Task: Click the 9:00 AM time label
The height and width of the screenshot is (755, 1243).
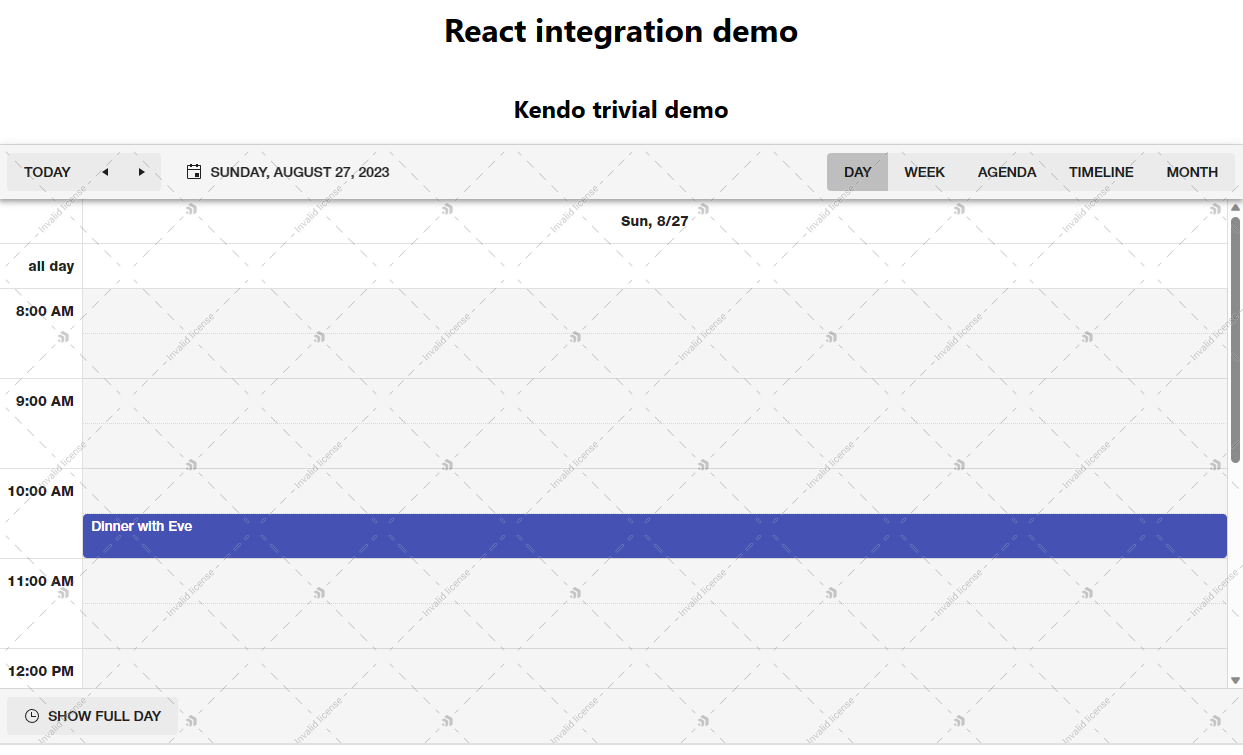Action: pos(45,401)
